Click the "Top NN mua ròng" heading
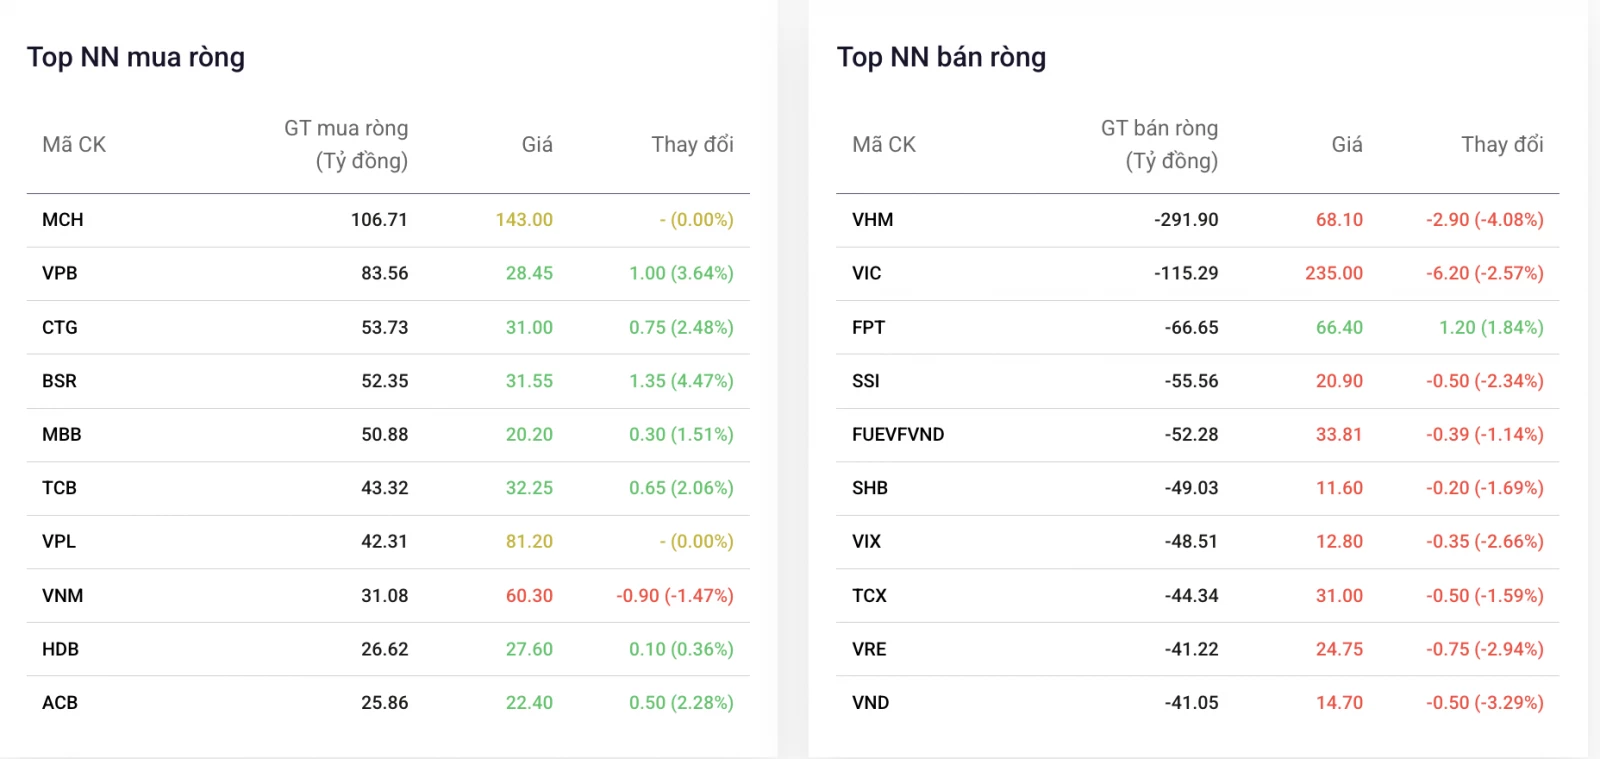The image size is (1600, 759). pos(136,58)
